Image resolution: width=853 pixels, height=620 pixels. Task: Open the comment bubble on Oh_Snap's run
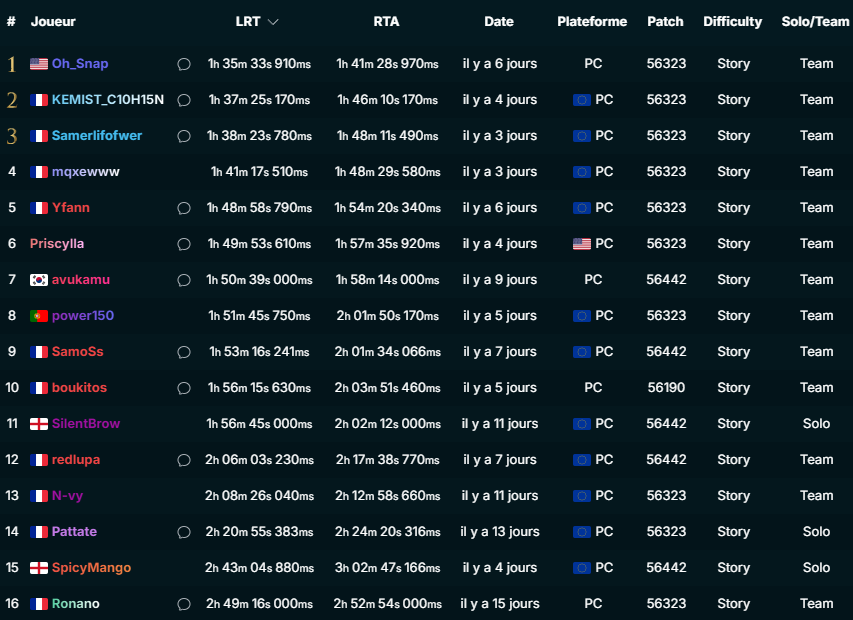(184, 64)
